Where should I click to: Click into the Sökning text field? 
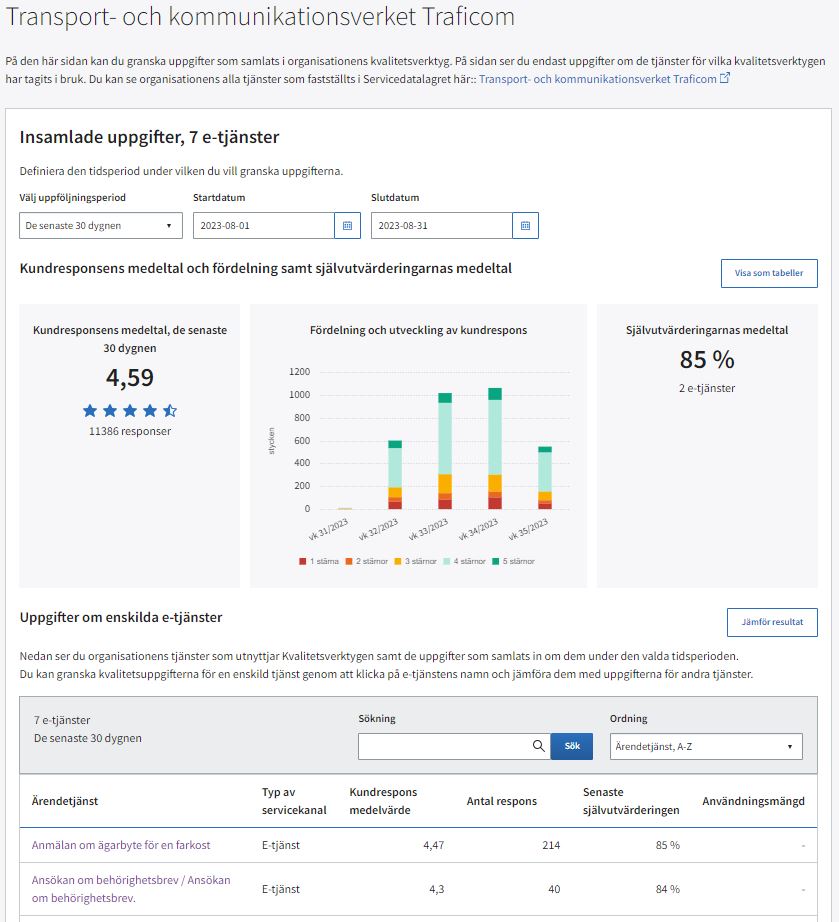pyautogui.click(x=443, y=746)
